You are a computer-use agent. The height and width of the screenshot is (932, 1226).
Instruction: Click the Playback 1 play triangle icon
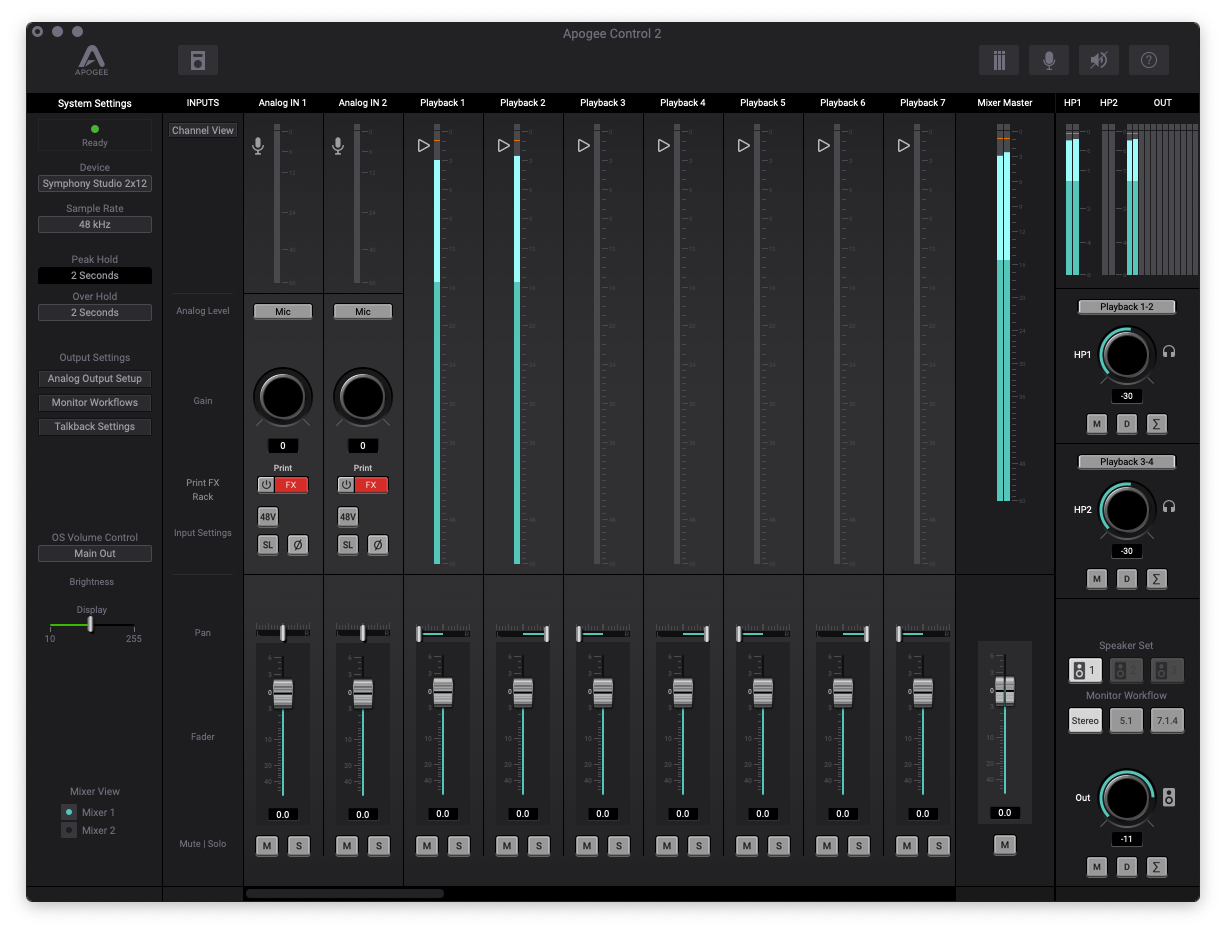pyautogui.click(x=423, y=146)
